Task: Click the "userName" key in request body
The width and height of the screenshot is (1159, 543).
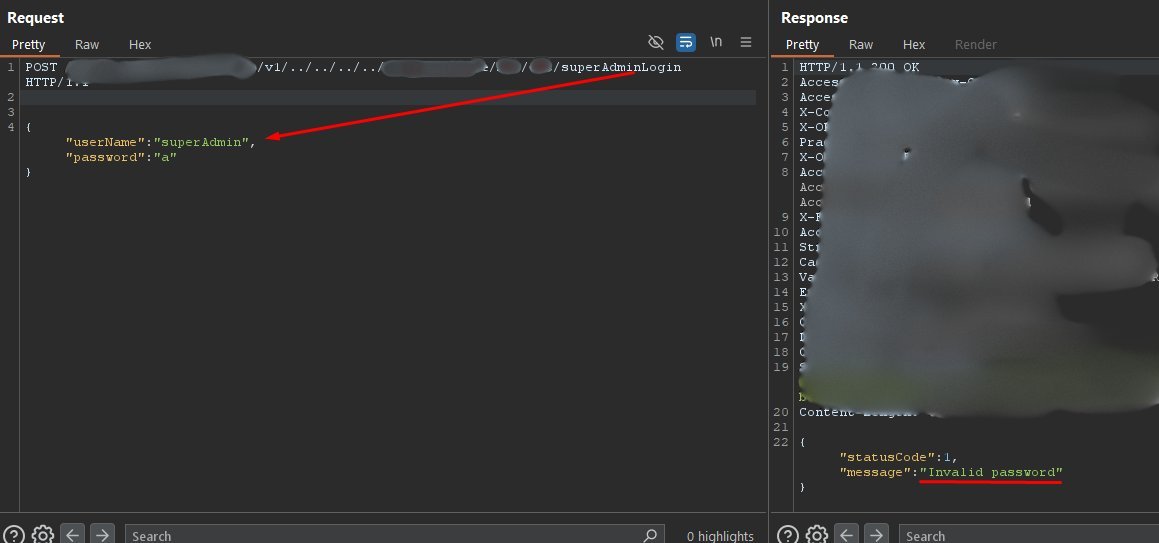Action: pyautogui.click(x=106, y=142)
